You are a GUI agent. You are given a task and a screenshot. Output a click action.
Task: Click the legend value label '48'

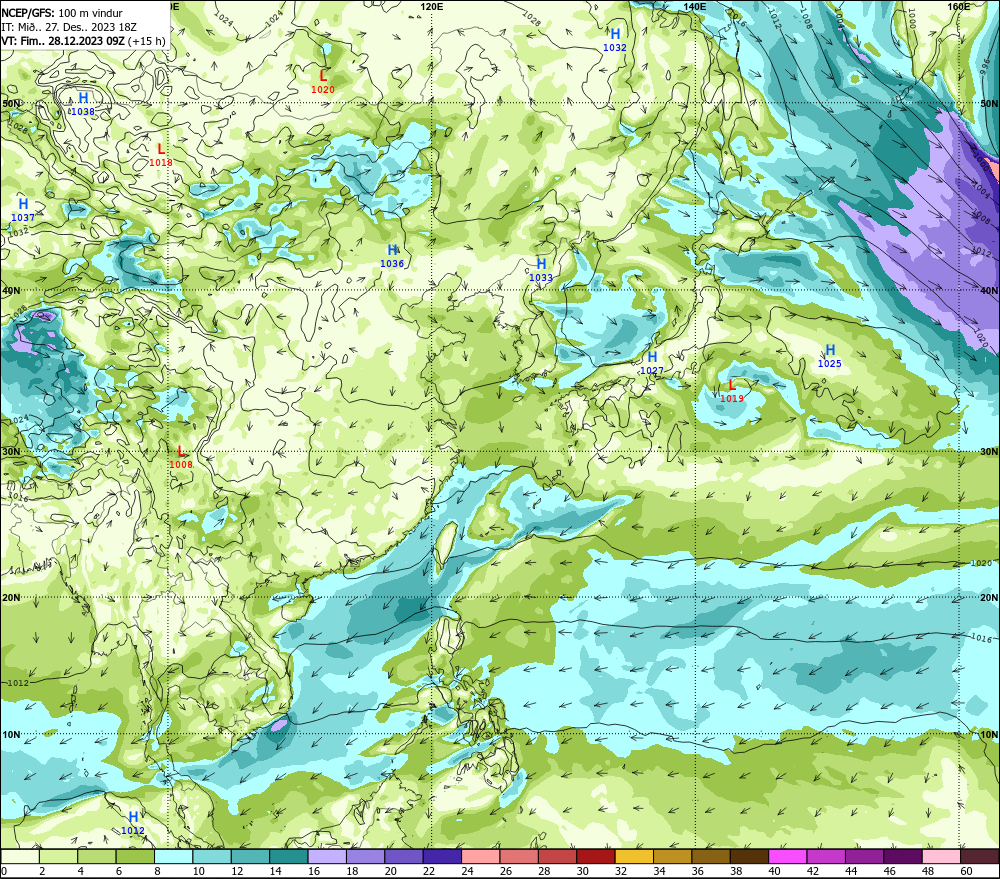point(928,871)
